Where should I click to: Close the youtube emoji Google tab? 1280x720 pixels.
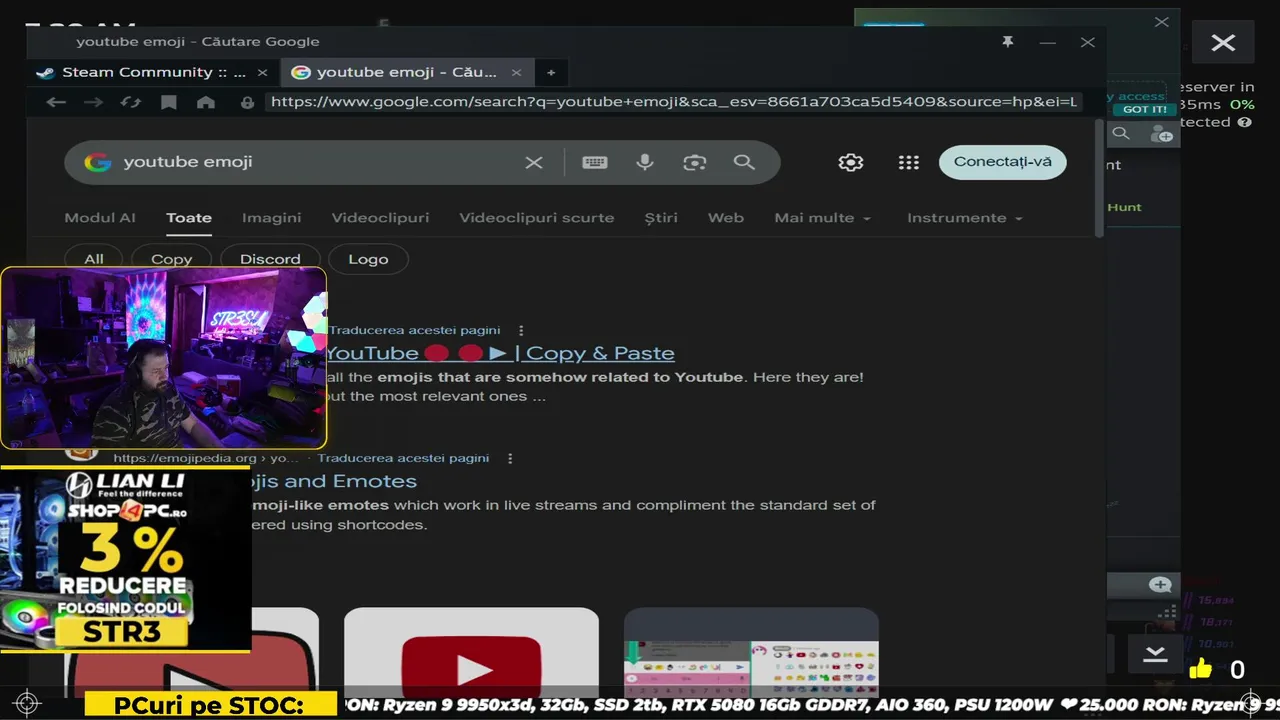pyautogui.click(x=516, y=72)
